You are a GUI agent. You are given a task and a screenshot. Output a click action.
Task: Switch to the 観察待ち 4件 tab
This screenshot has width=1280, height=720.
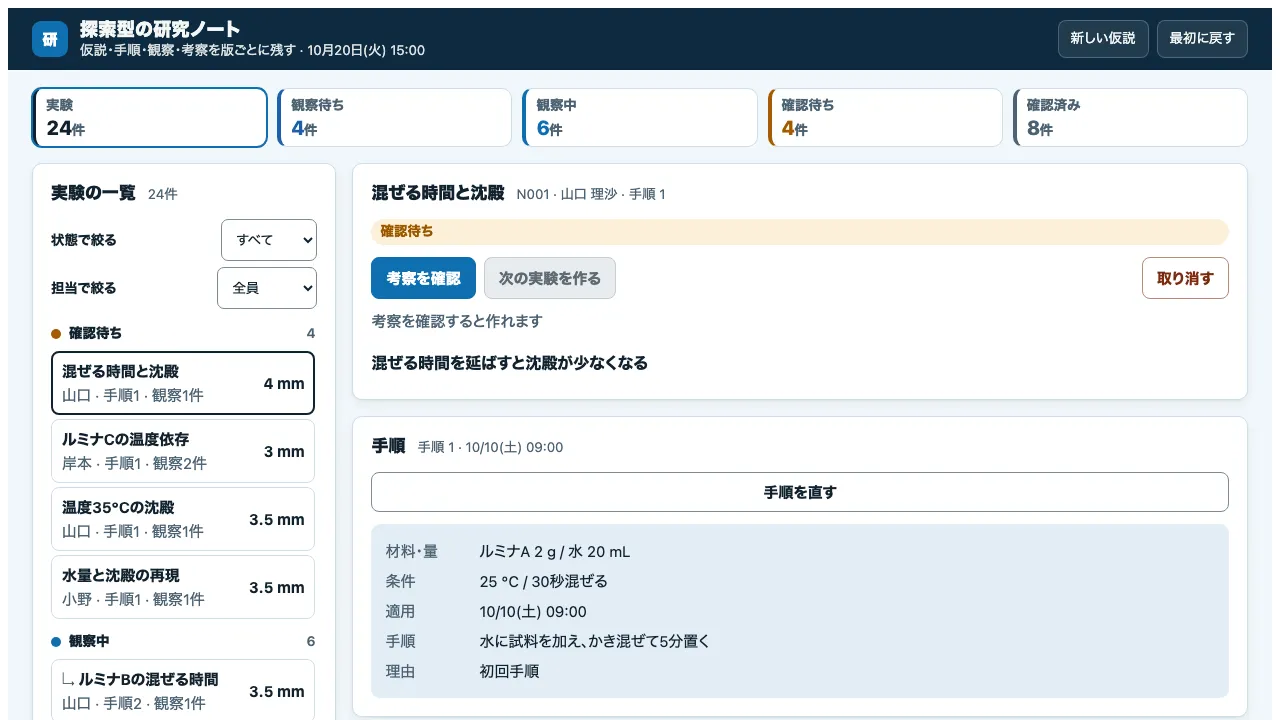coord(394,117)
